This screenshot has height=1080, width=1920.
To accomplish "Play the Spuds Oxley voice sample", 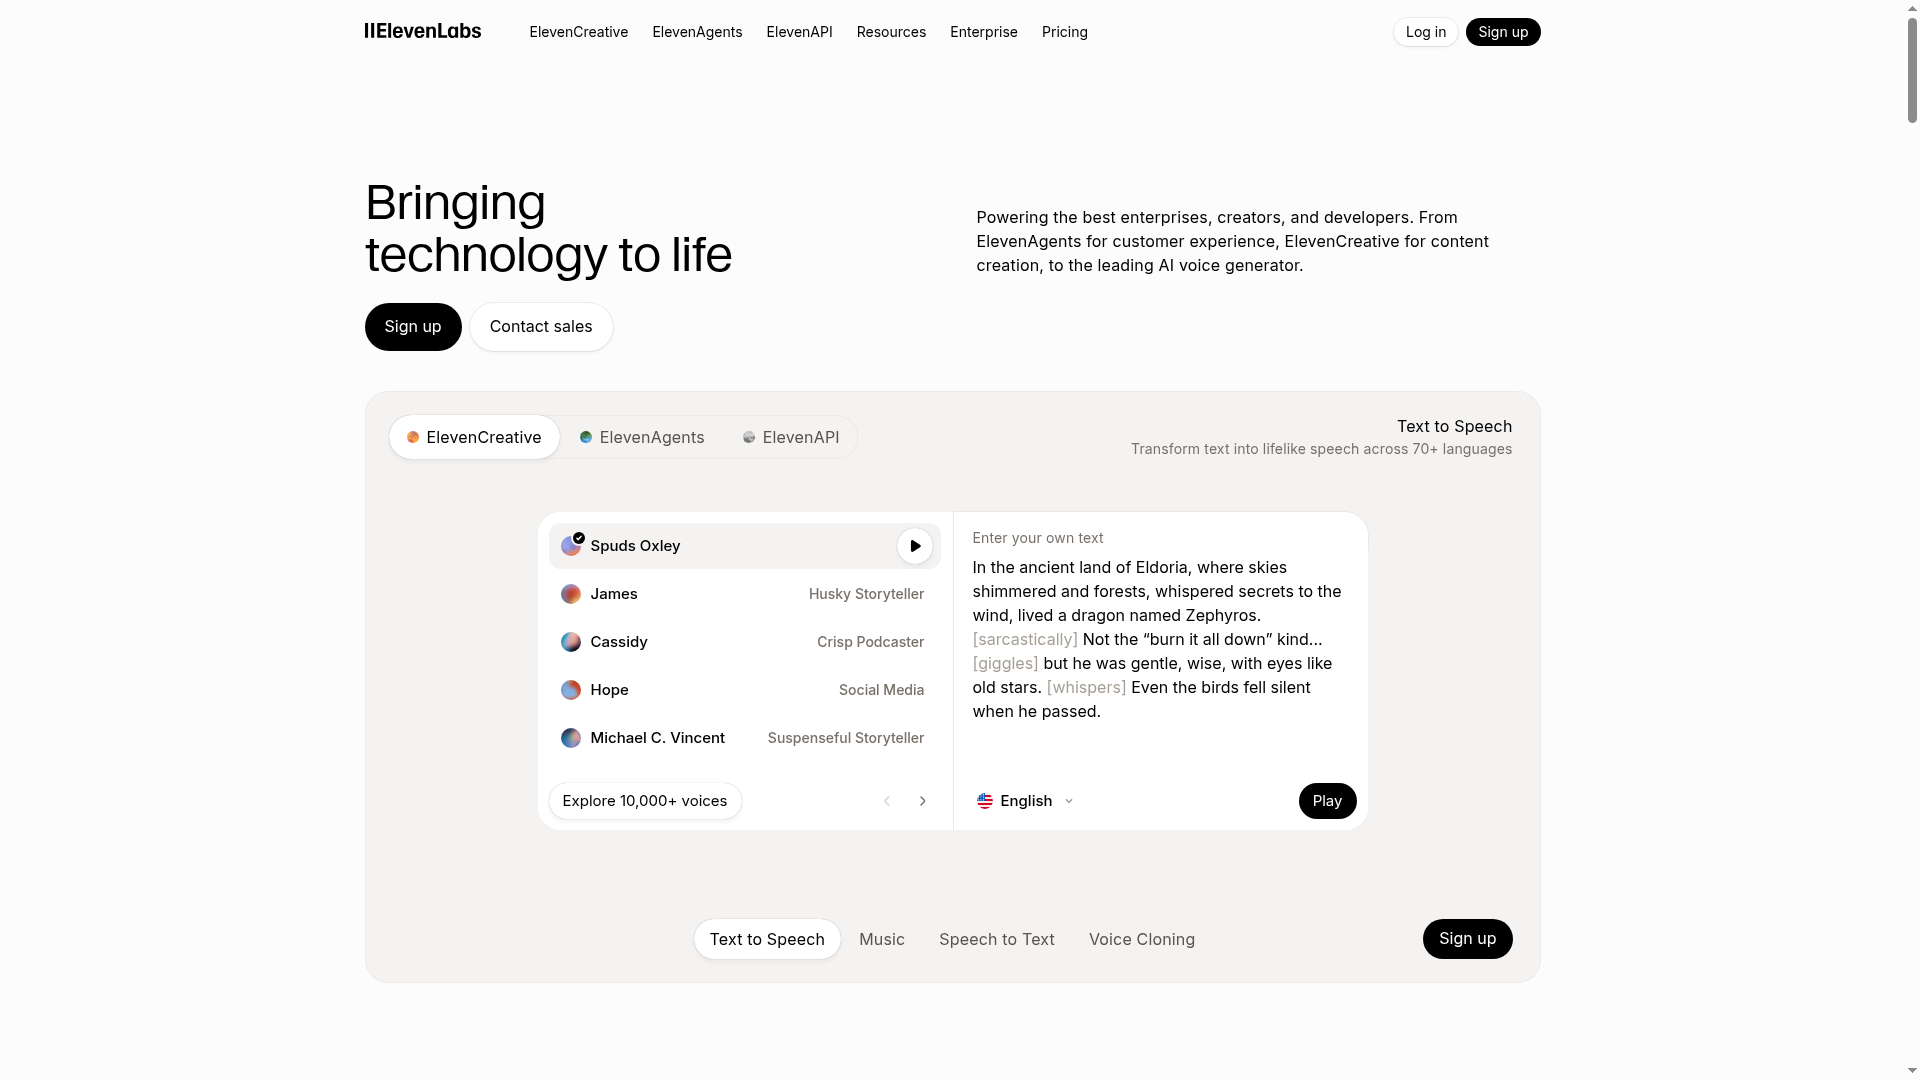I will tap(915, 546).
